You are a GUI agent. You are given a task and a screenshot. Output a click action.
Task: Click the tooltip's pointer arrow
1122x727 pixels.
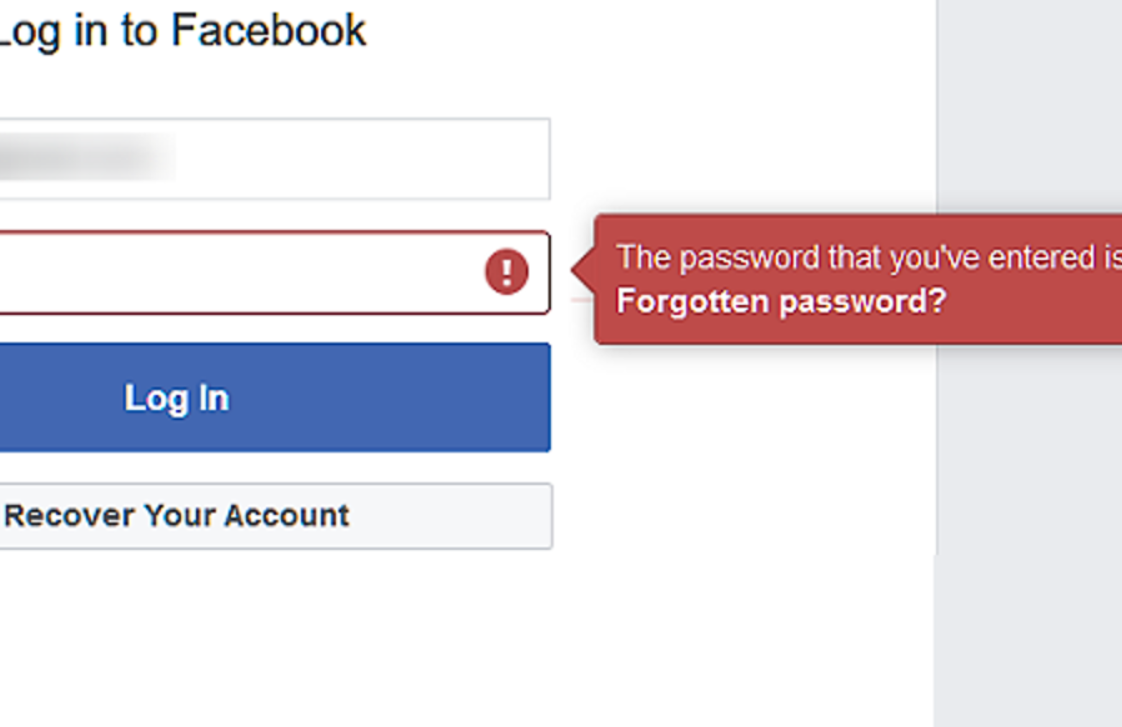coord(583,270)
